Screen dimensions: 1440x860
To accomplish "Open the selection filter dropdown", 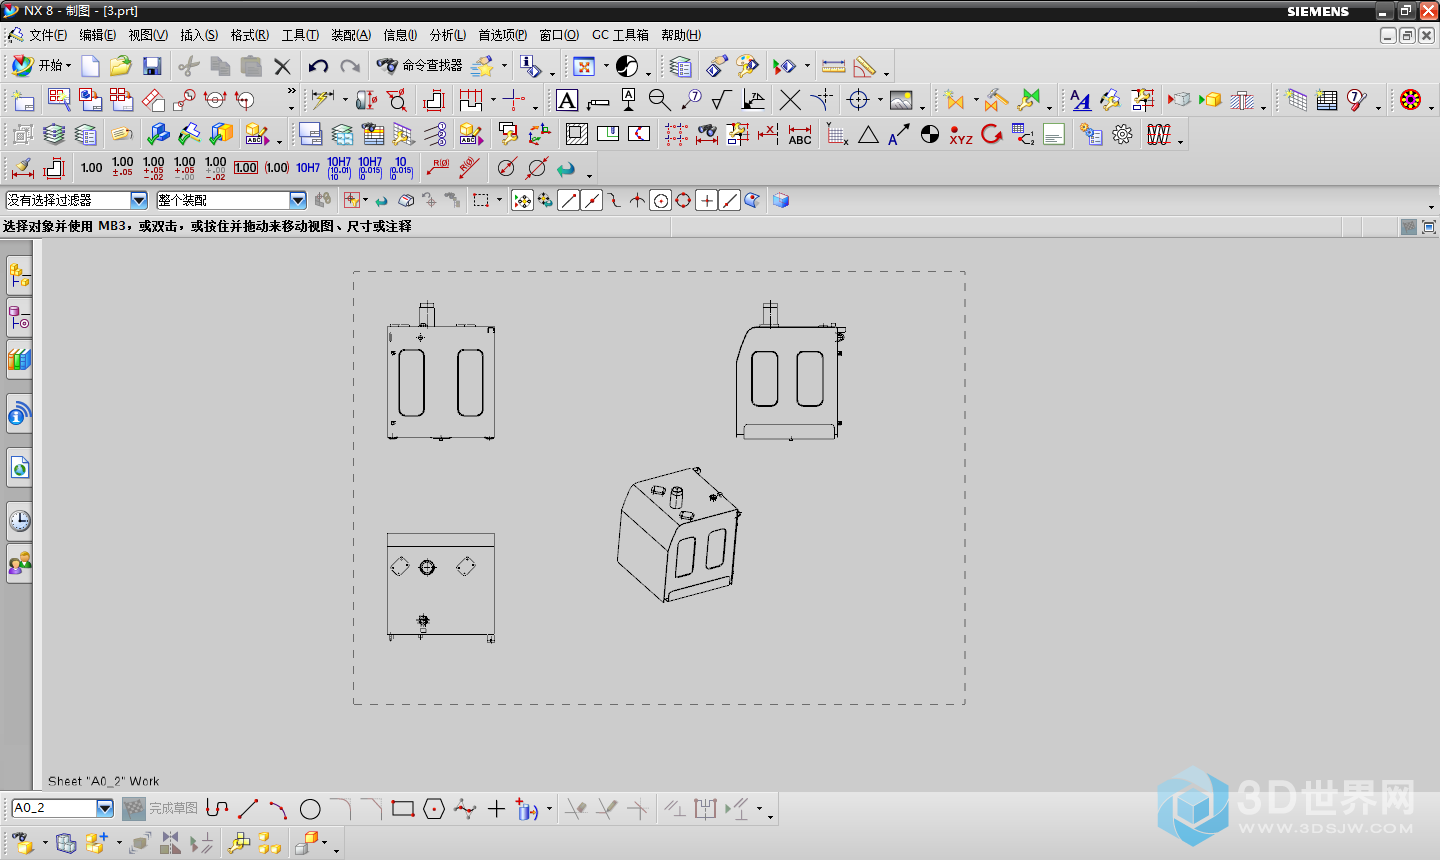I will point(139,201).
